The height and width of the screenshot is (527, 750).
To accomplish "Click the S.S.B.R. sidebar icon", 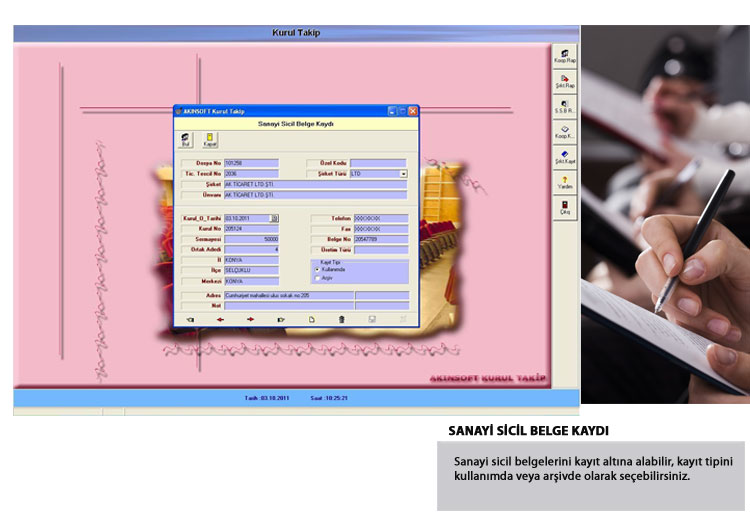I will (x=565, y=106).
